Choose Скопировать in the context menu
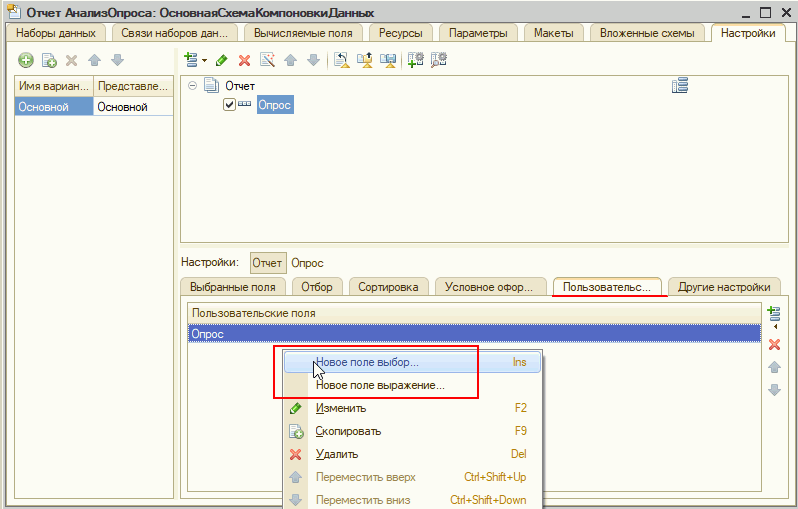 click(412, 431)
